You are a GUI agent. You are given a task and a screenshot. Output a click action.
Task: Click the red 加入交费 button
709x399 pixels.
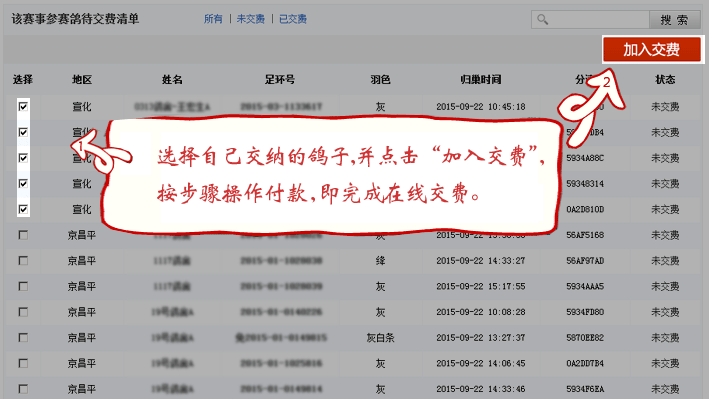652,49
